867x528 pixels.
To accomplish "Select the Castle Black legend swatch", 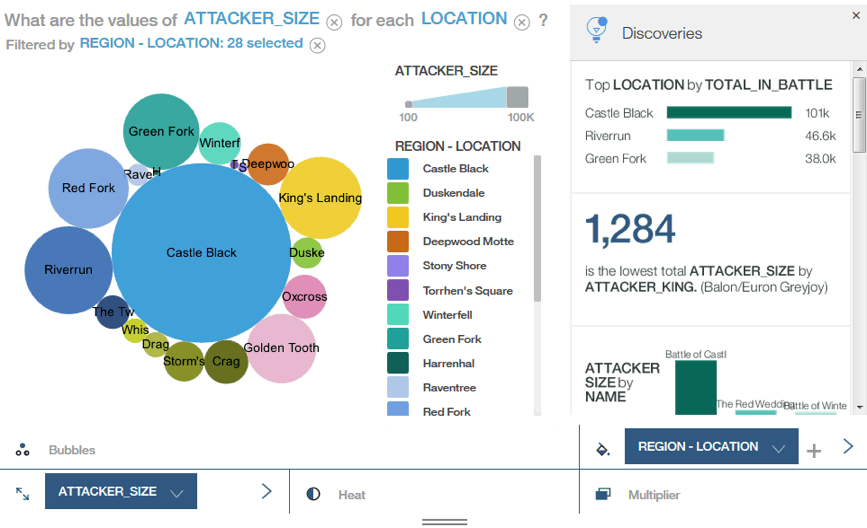I will tap(398, 169).
